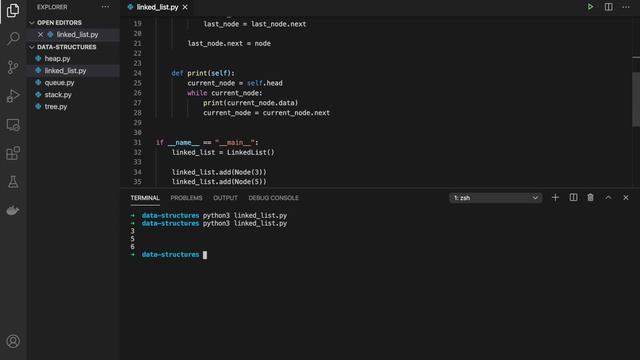Select the linked_list.py editor tab
Image resolution: width=640 pixels, height=360 pixels.
157,7
